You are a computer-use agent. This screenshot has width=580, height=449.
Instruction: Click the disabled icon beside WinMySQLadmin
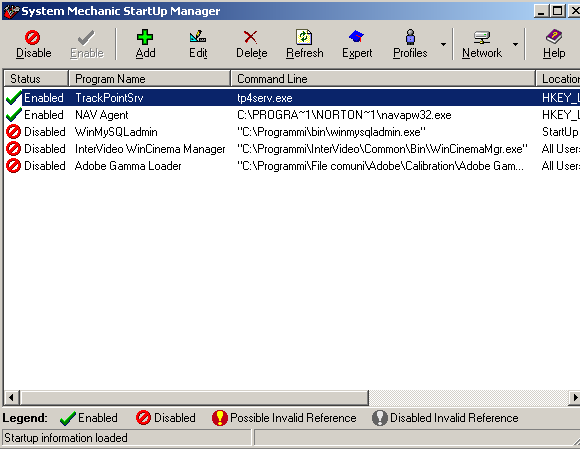tap(13, 132)
